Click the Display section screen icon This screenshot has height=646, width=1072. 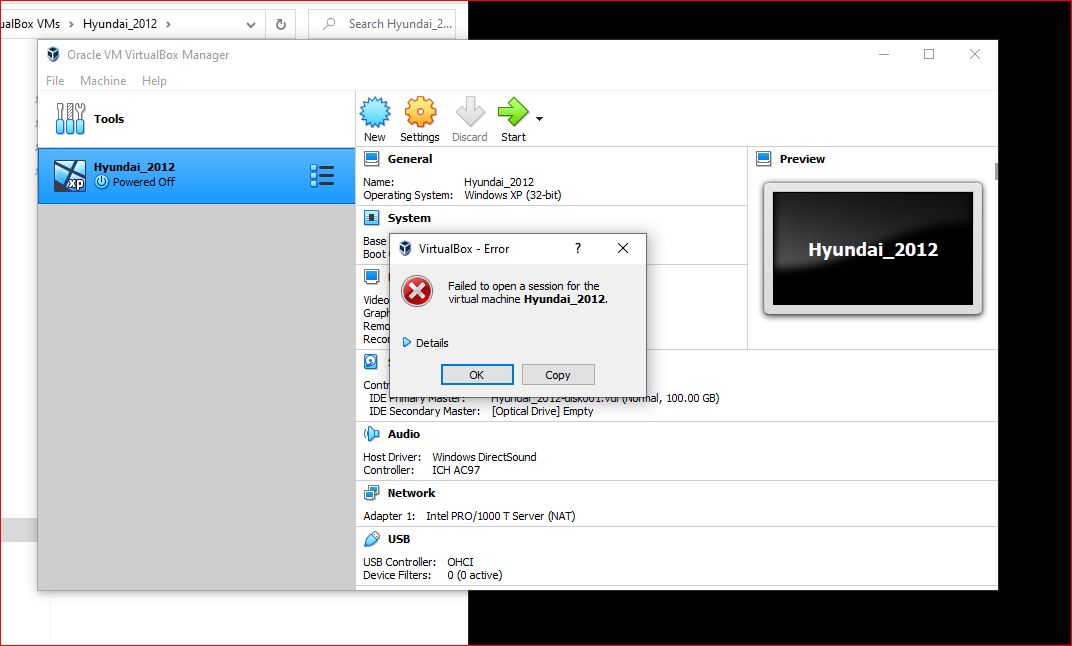[371, 277]
